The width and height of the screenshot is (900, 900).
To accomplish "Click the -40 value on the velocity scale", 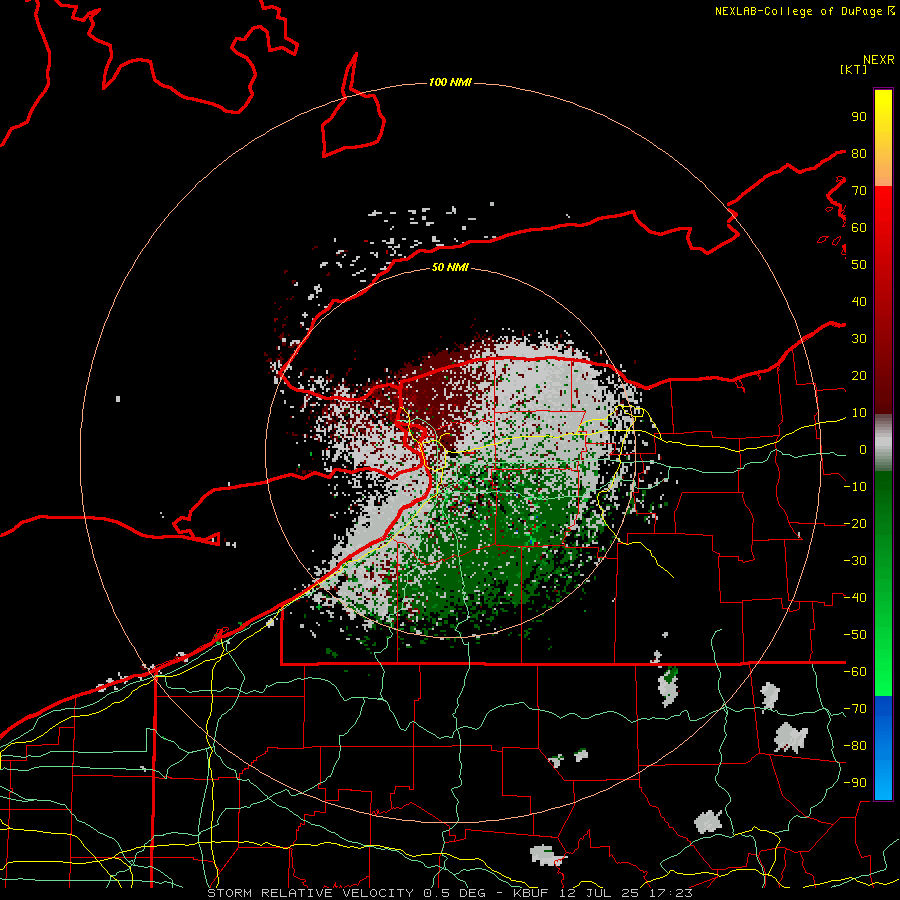I will 855,598.
